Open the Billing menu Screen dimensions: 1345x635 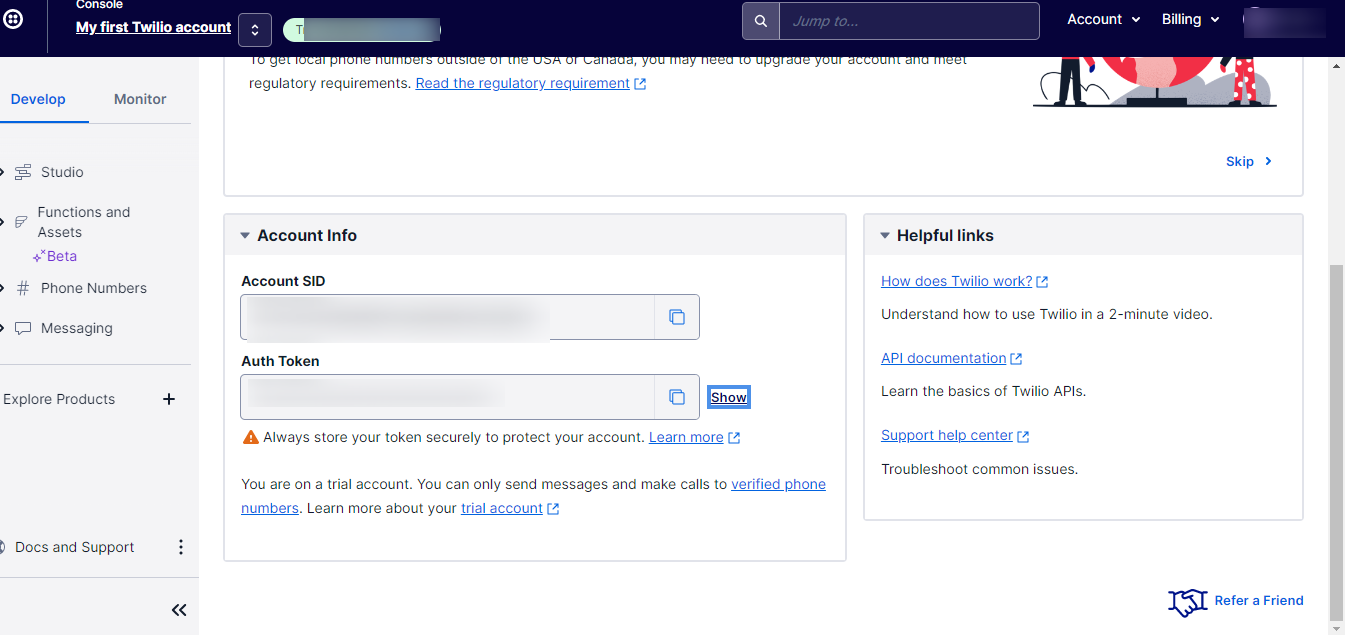click(x=1191, y=20)
